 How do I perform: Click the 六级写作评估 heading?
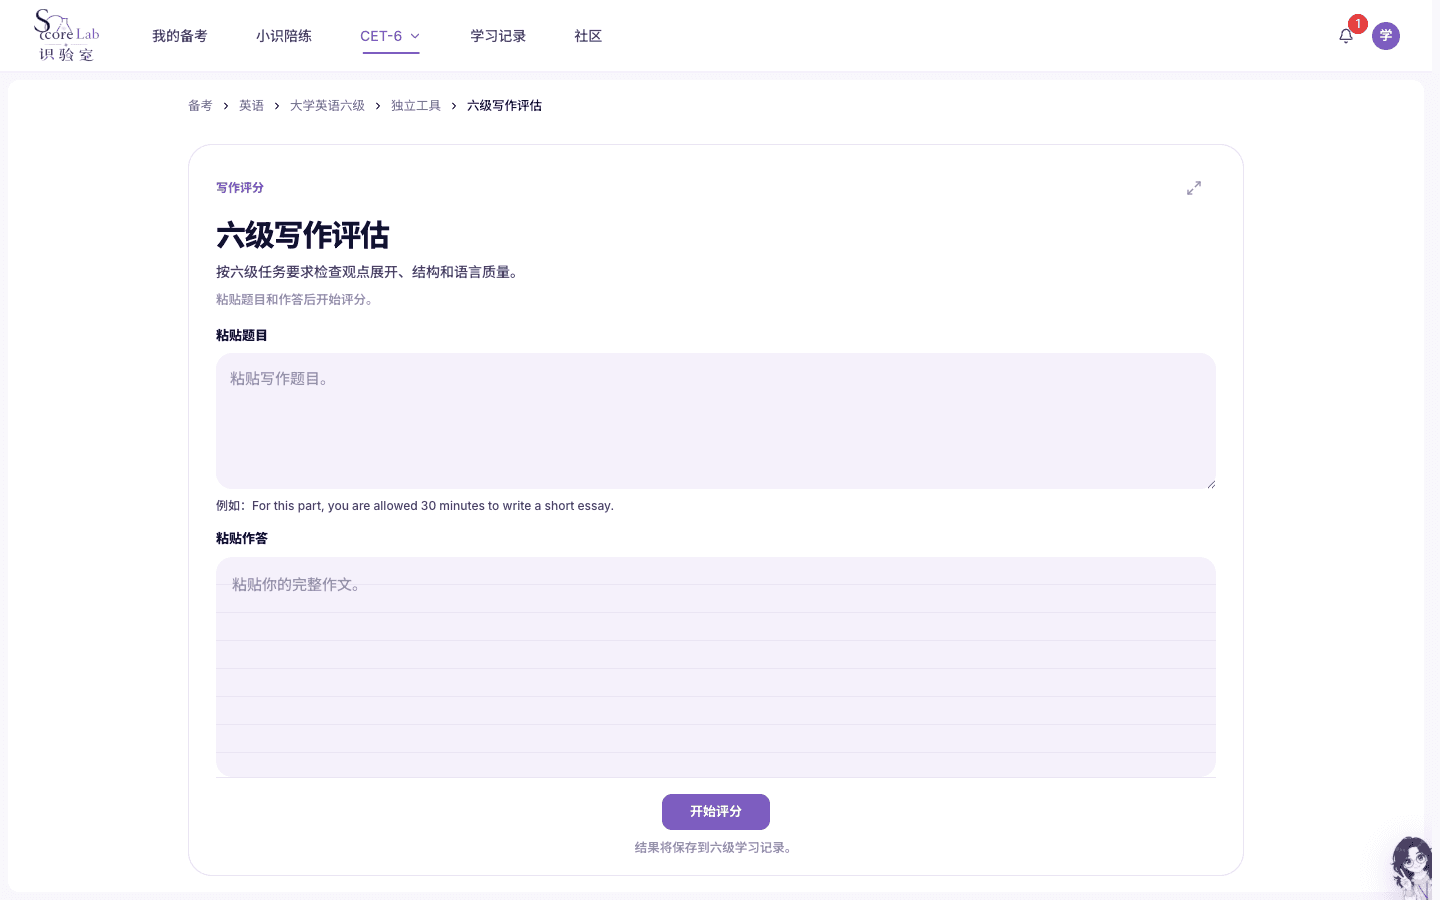click(x=303, y=236)
